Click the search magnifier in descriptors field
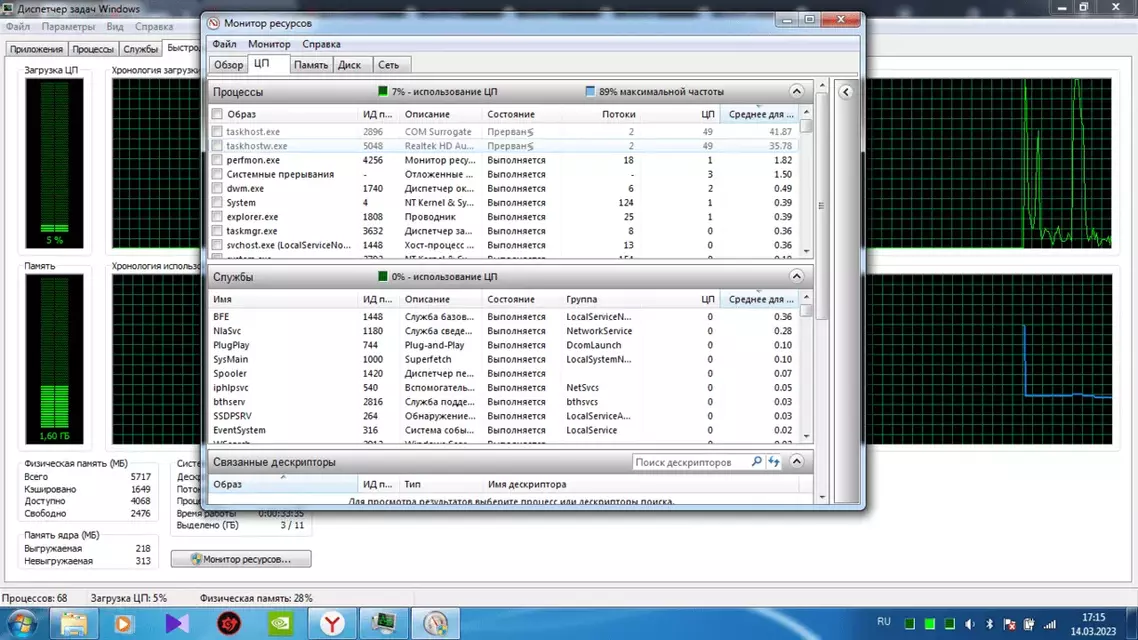Image resolution: width=1138 pixels, height=640 pixels. 756,461
